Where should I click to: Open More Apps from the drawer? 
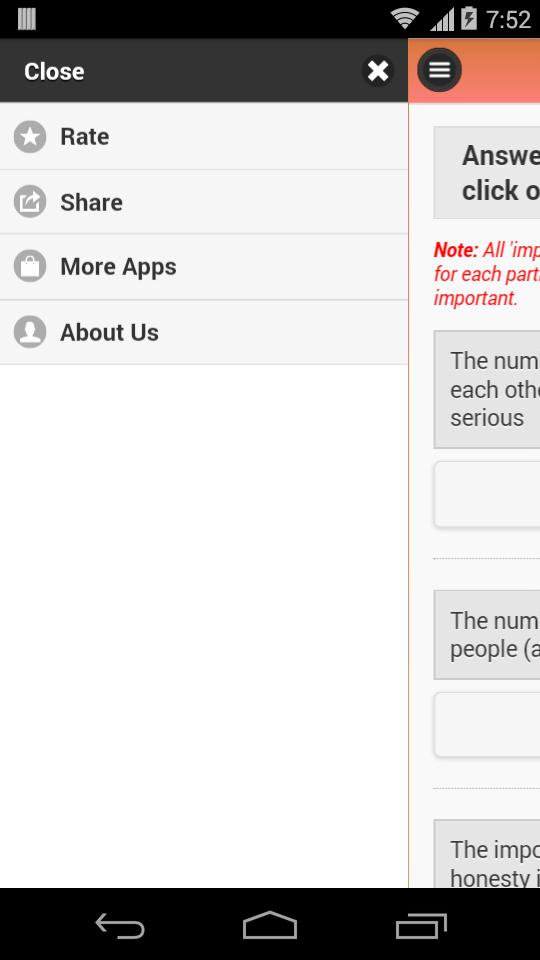[x=204, y=267]
